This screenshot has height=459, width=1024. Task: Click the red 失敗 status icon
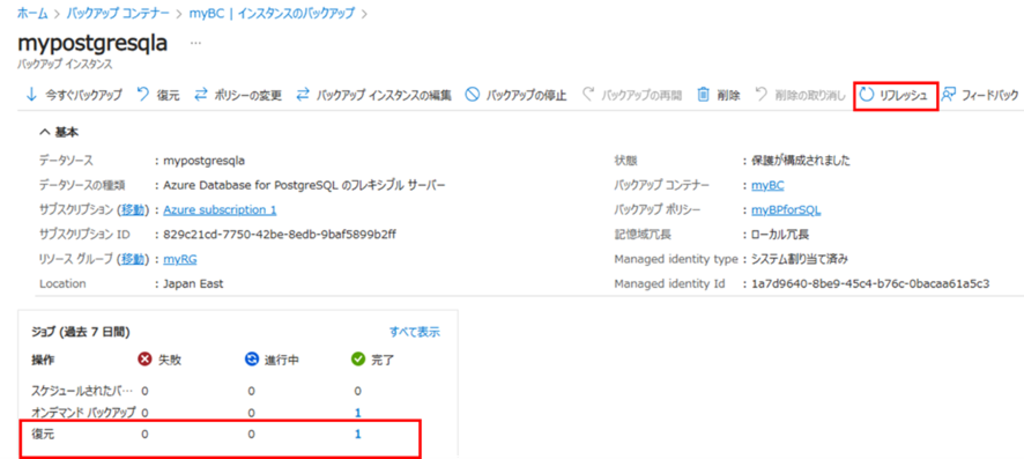(144, 360)
